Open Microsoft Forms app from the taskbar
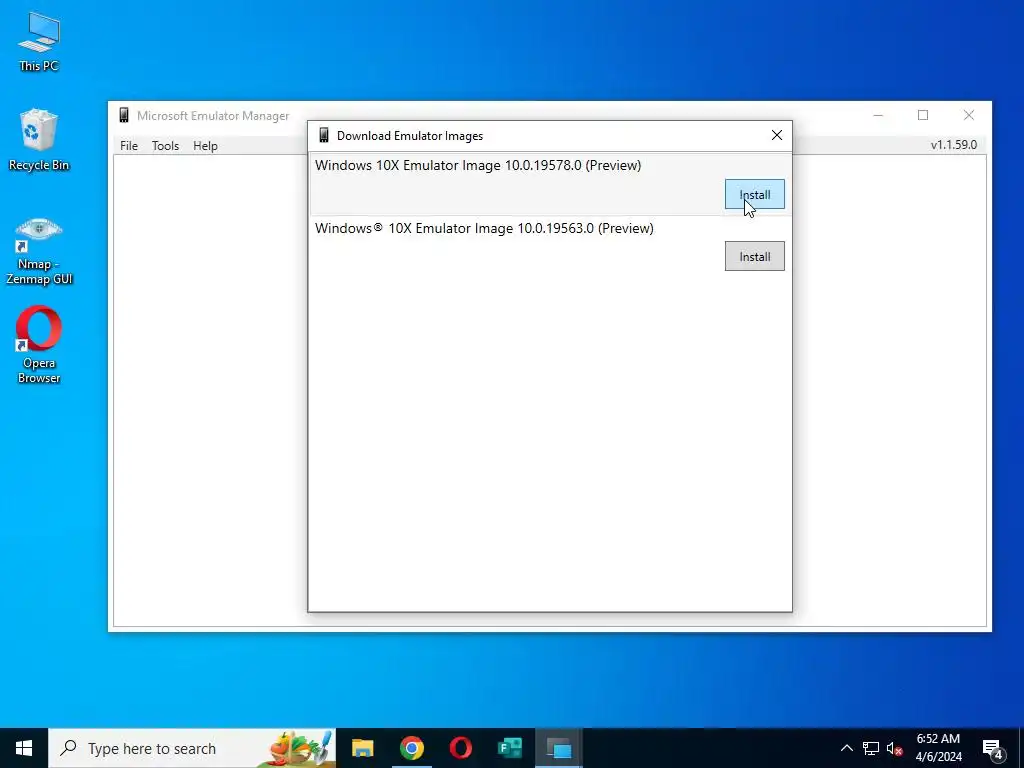Viewport: 1024px width, 768px height. coord(509,748)
